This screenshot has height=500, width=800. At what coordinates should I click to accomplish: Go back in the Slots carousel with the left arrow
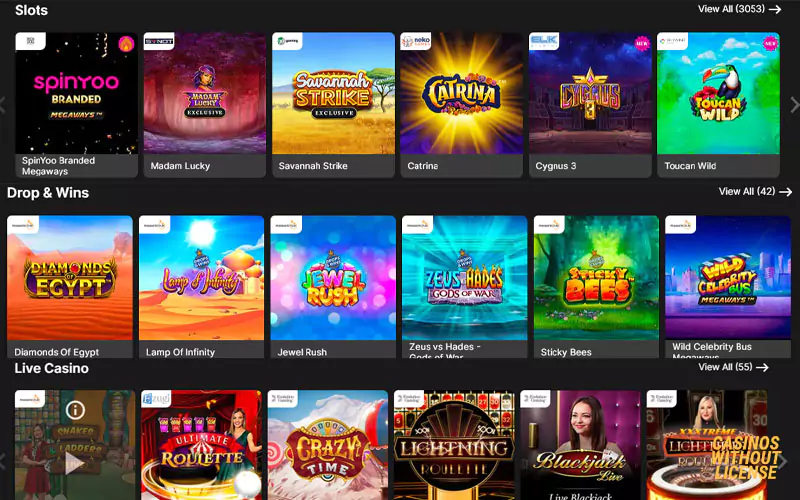pyautogui.click(x=3, y=105)
